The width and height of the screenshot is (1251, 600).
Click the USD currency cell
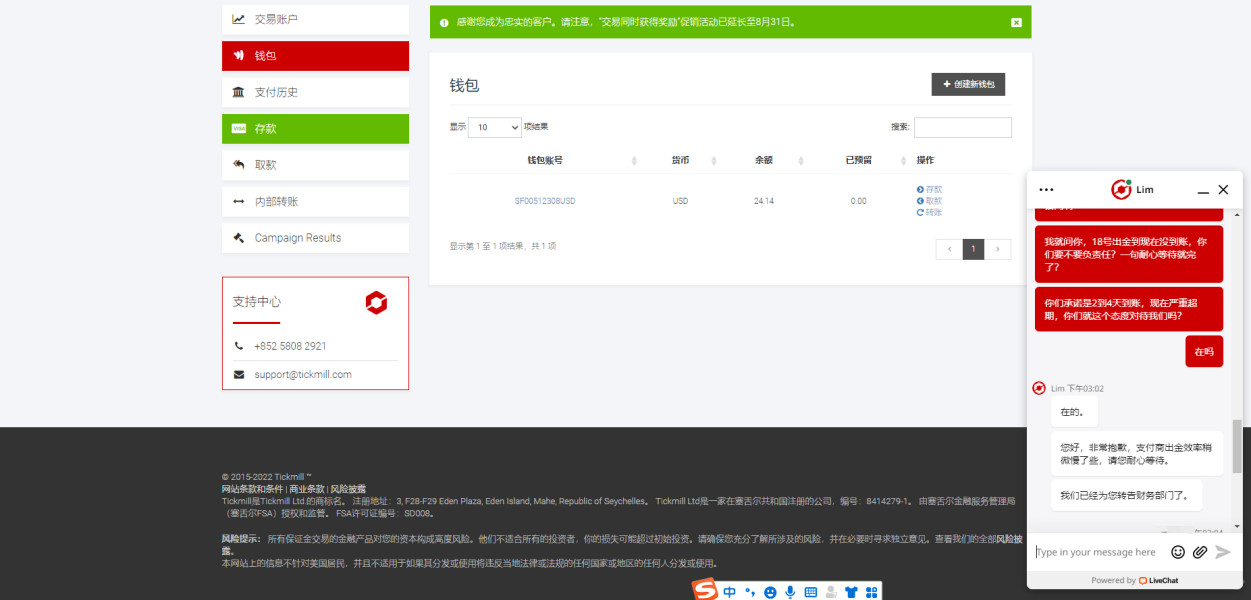(680, 201)
